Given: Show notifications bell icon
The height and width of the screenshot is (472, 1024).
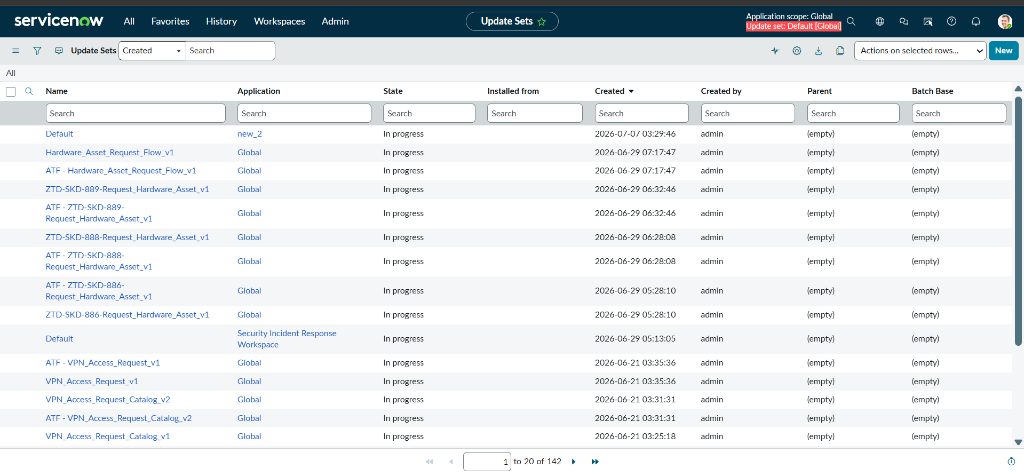Looking at the screenshot, I should [x=976, y=22].
